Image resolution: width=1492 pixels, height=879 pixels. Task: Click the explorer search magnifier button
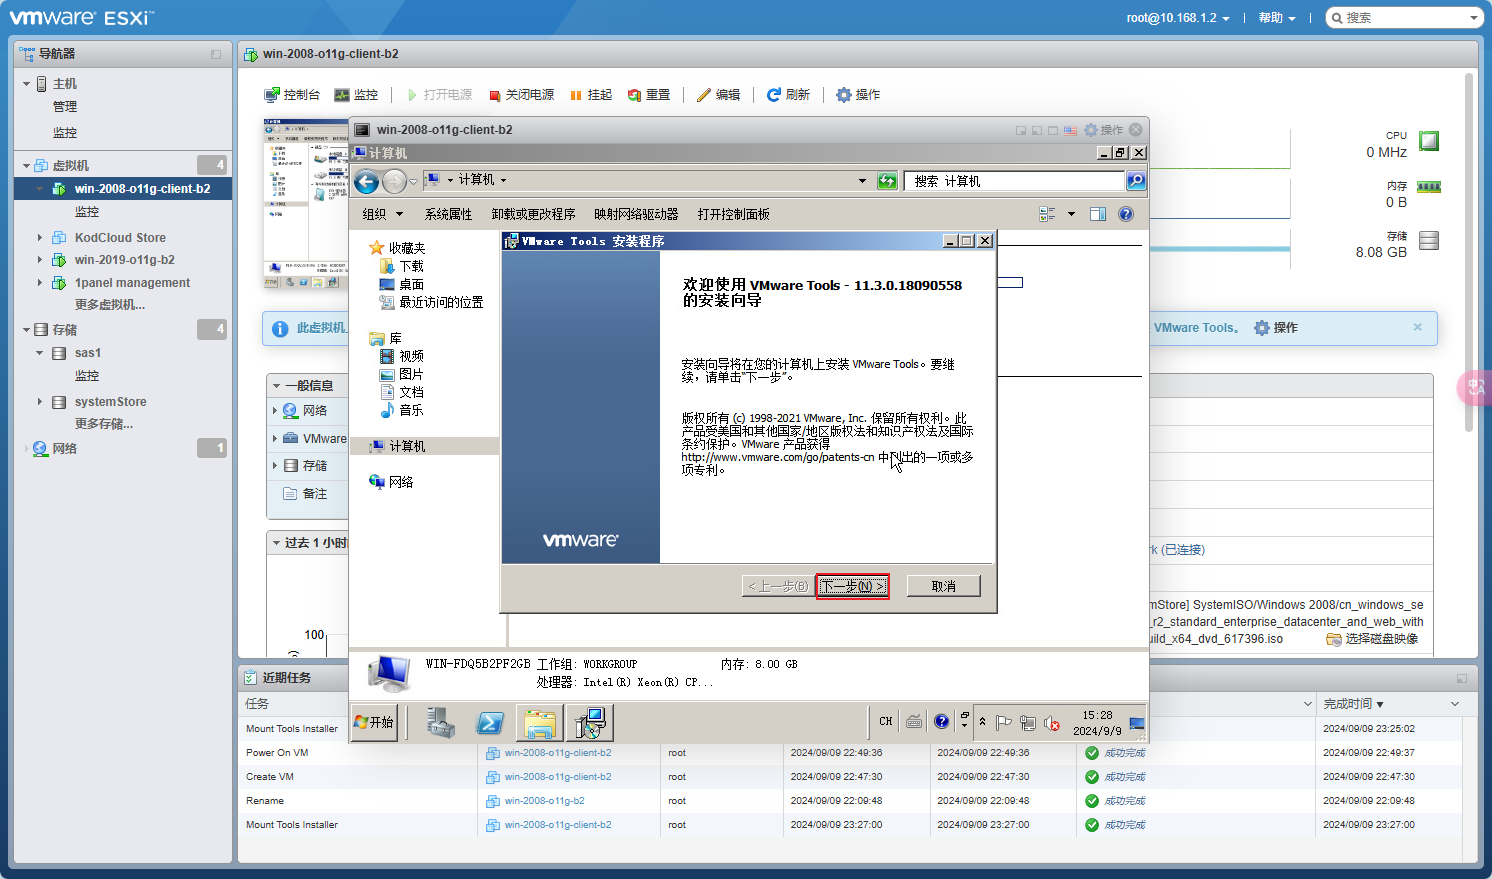tap(1136, 181)
